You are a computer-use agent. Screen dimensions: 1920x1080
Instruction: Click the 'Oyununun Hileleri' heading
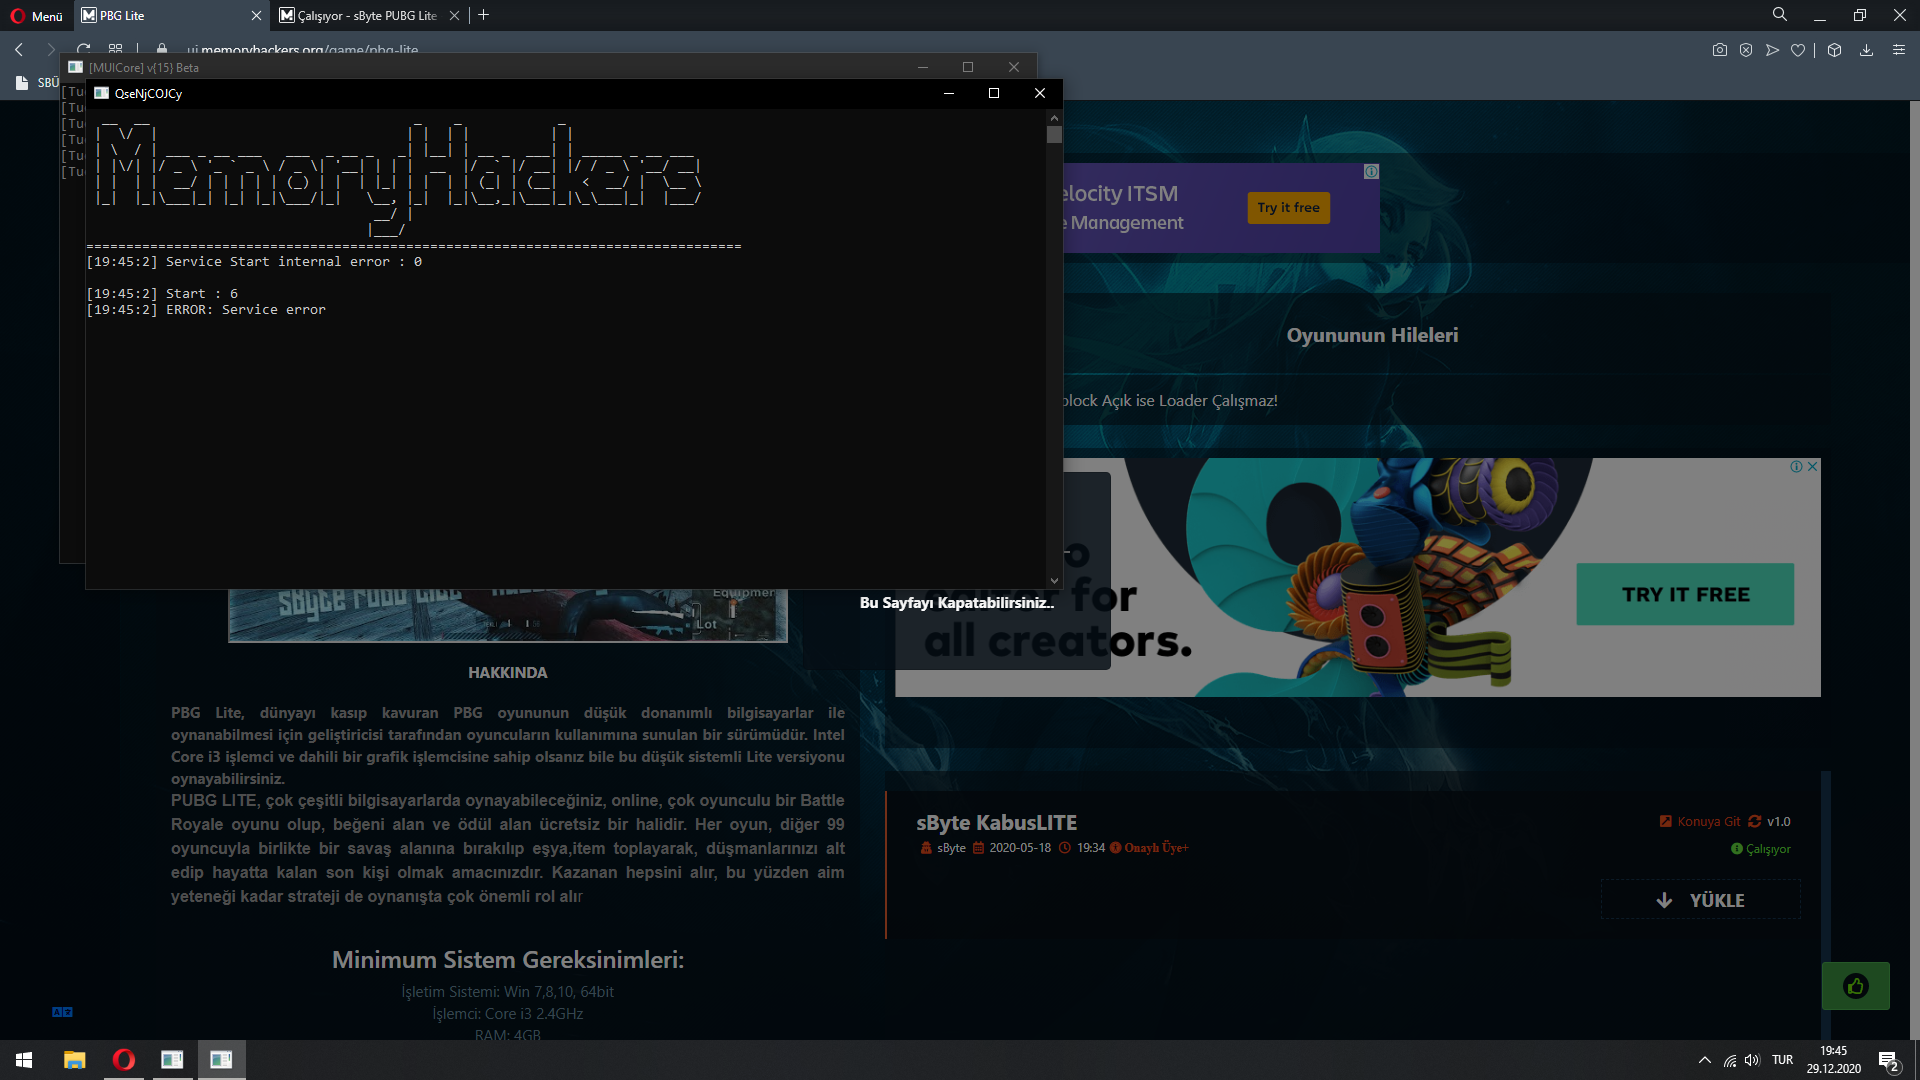click(1372, 335)
